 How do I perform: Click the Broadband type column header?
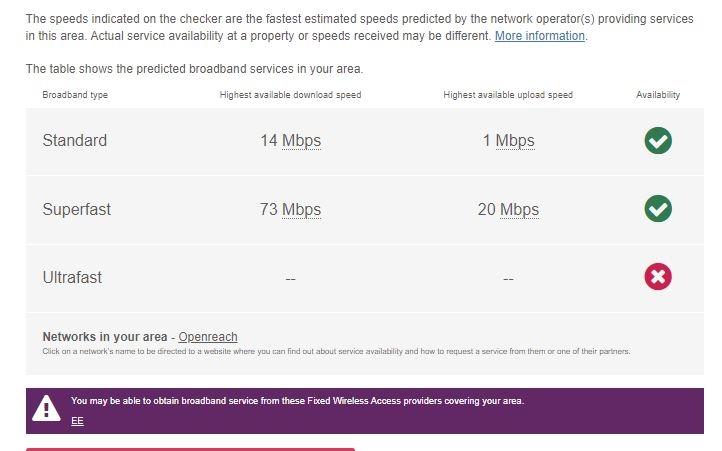click(75, 95)
